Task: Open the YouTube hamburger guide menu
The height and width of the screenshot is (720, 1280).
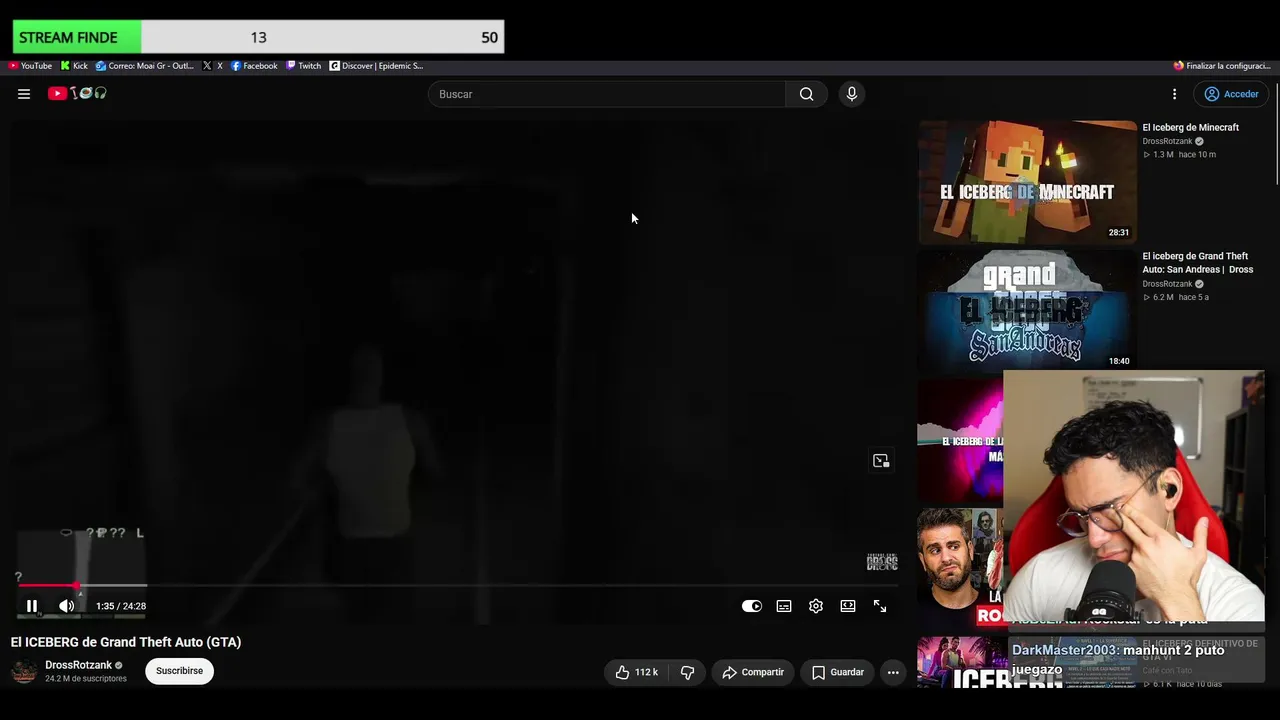Action: coord(24,94)
